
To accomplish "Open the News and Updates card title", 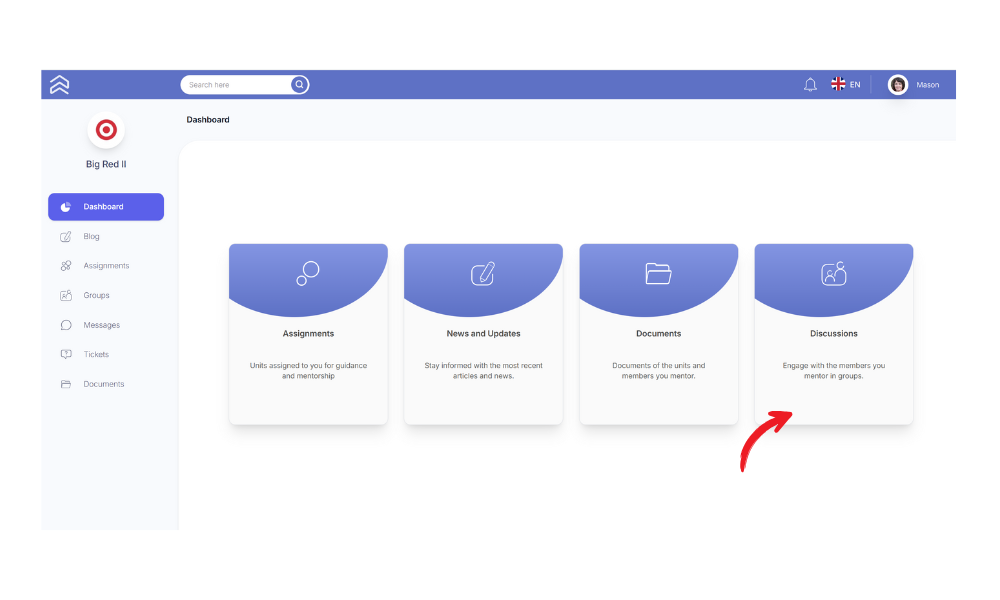I will [x=483, y=333].
